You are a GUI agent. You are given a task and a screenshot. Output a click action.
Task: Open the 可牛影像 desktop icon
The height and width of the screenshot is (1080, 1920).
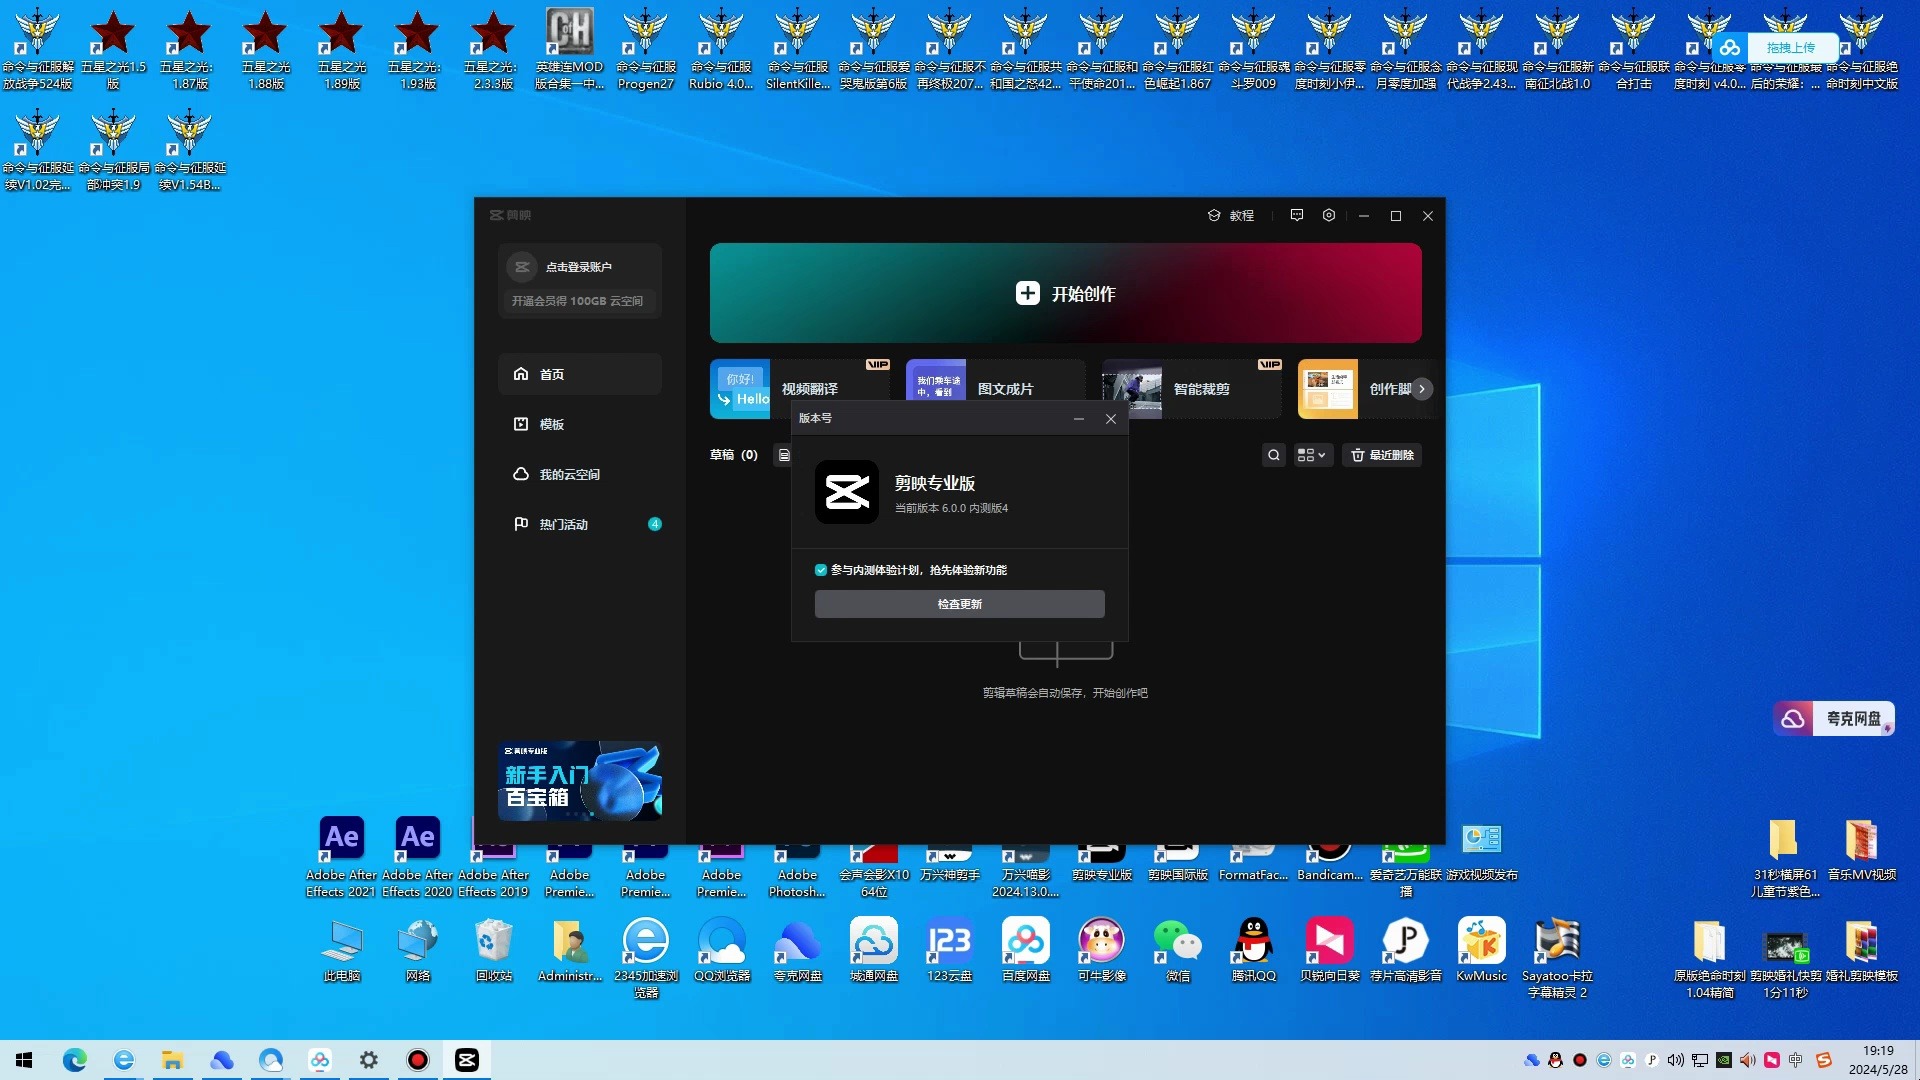point(1102,950)
